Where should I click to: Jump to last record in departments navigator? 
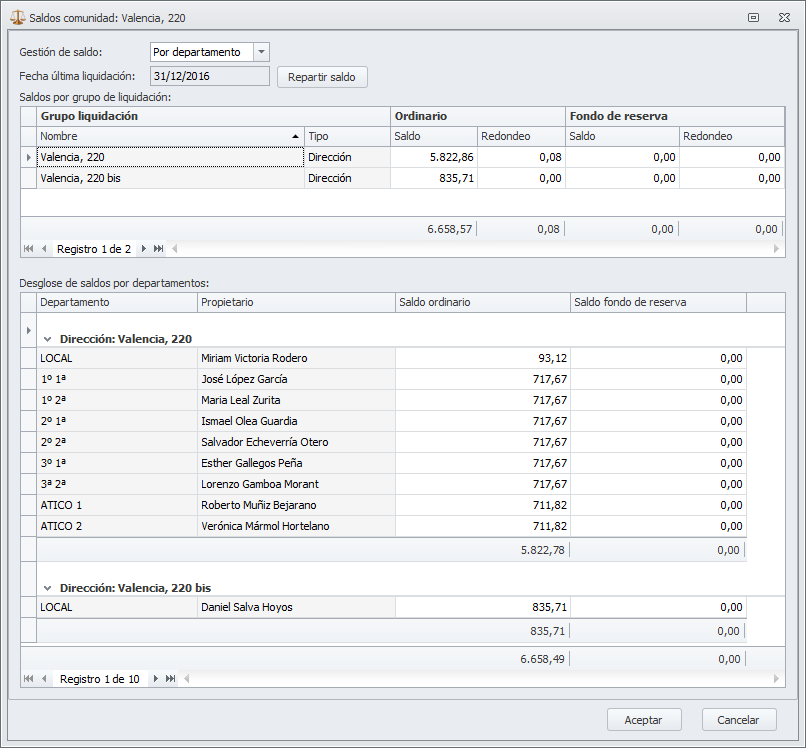tap(171, 679)
